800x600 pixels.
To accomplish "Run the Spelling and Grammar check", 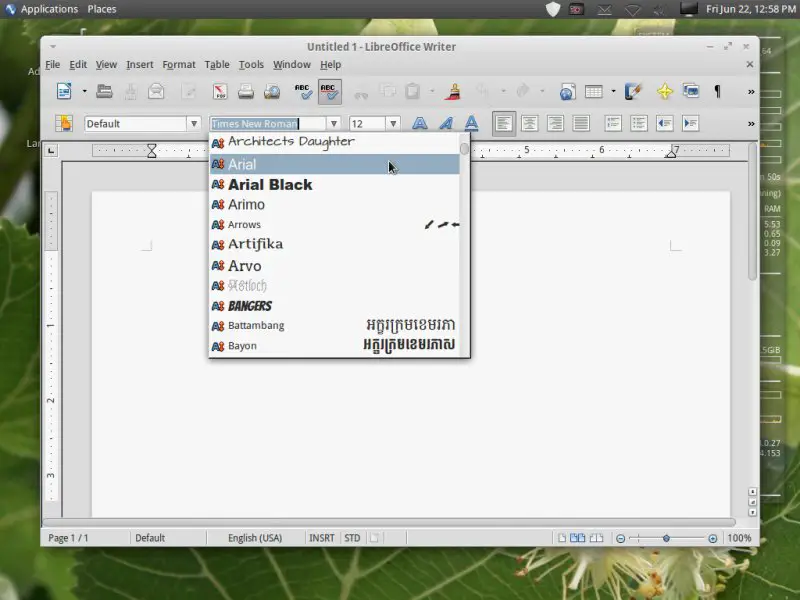I will tap(303, 91).
